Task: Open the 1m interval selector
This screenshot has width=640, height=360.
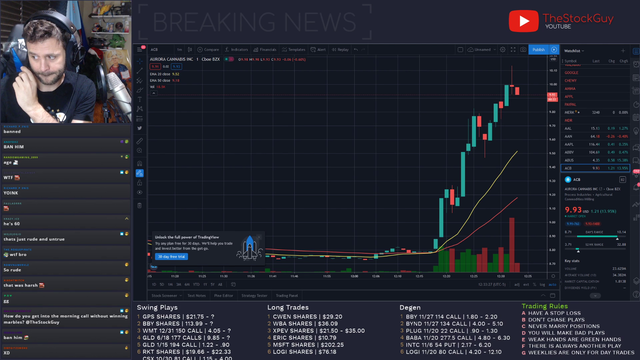Action: point(180,49)
